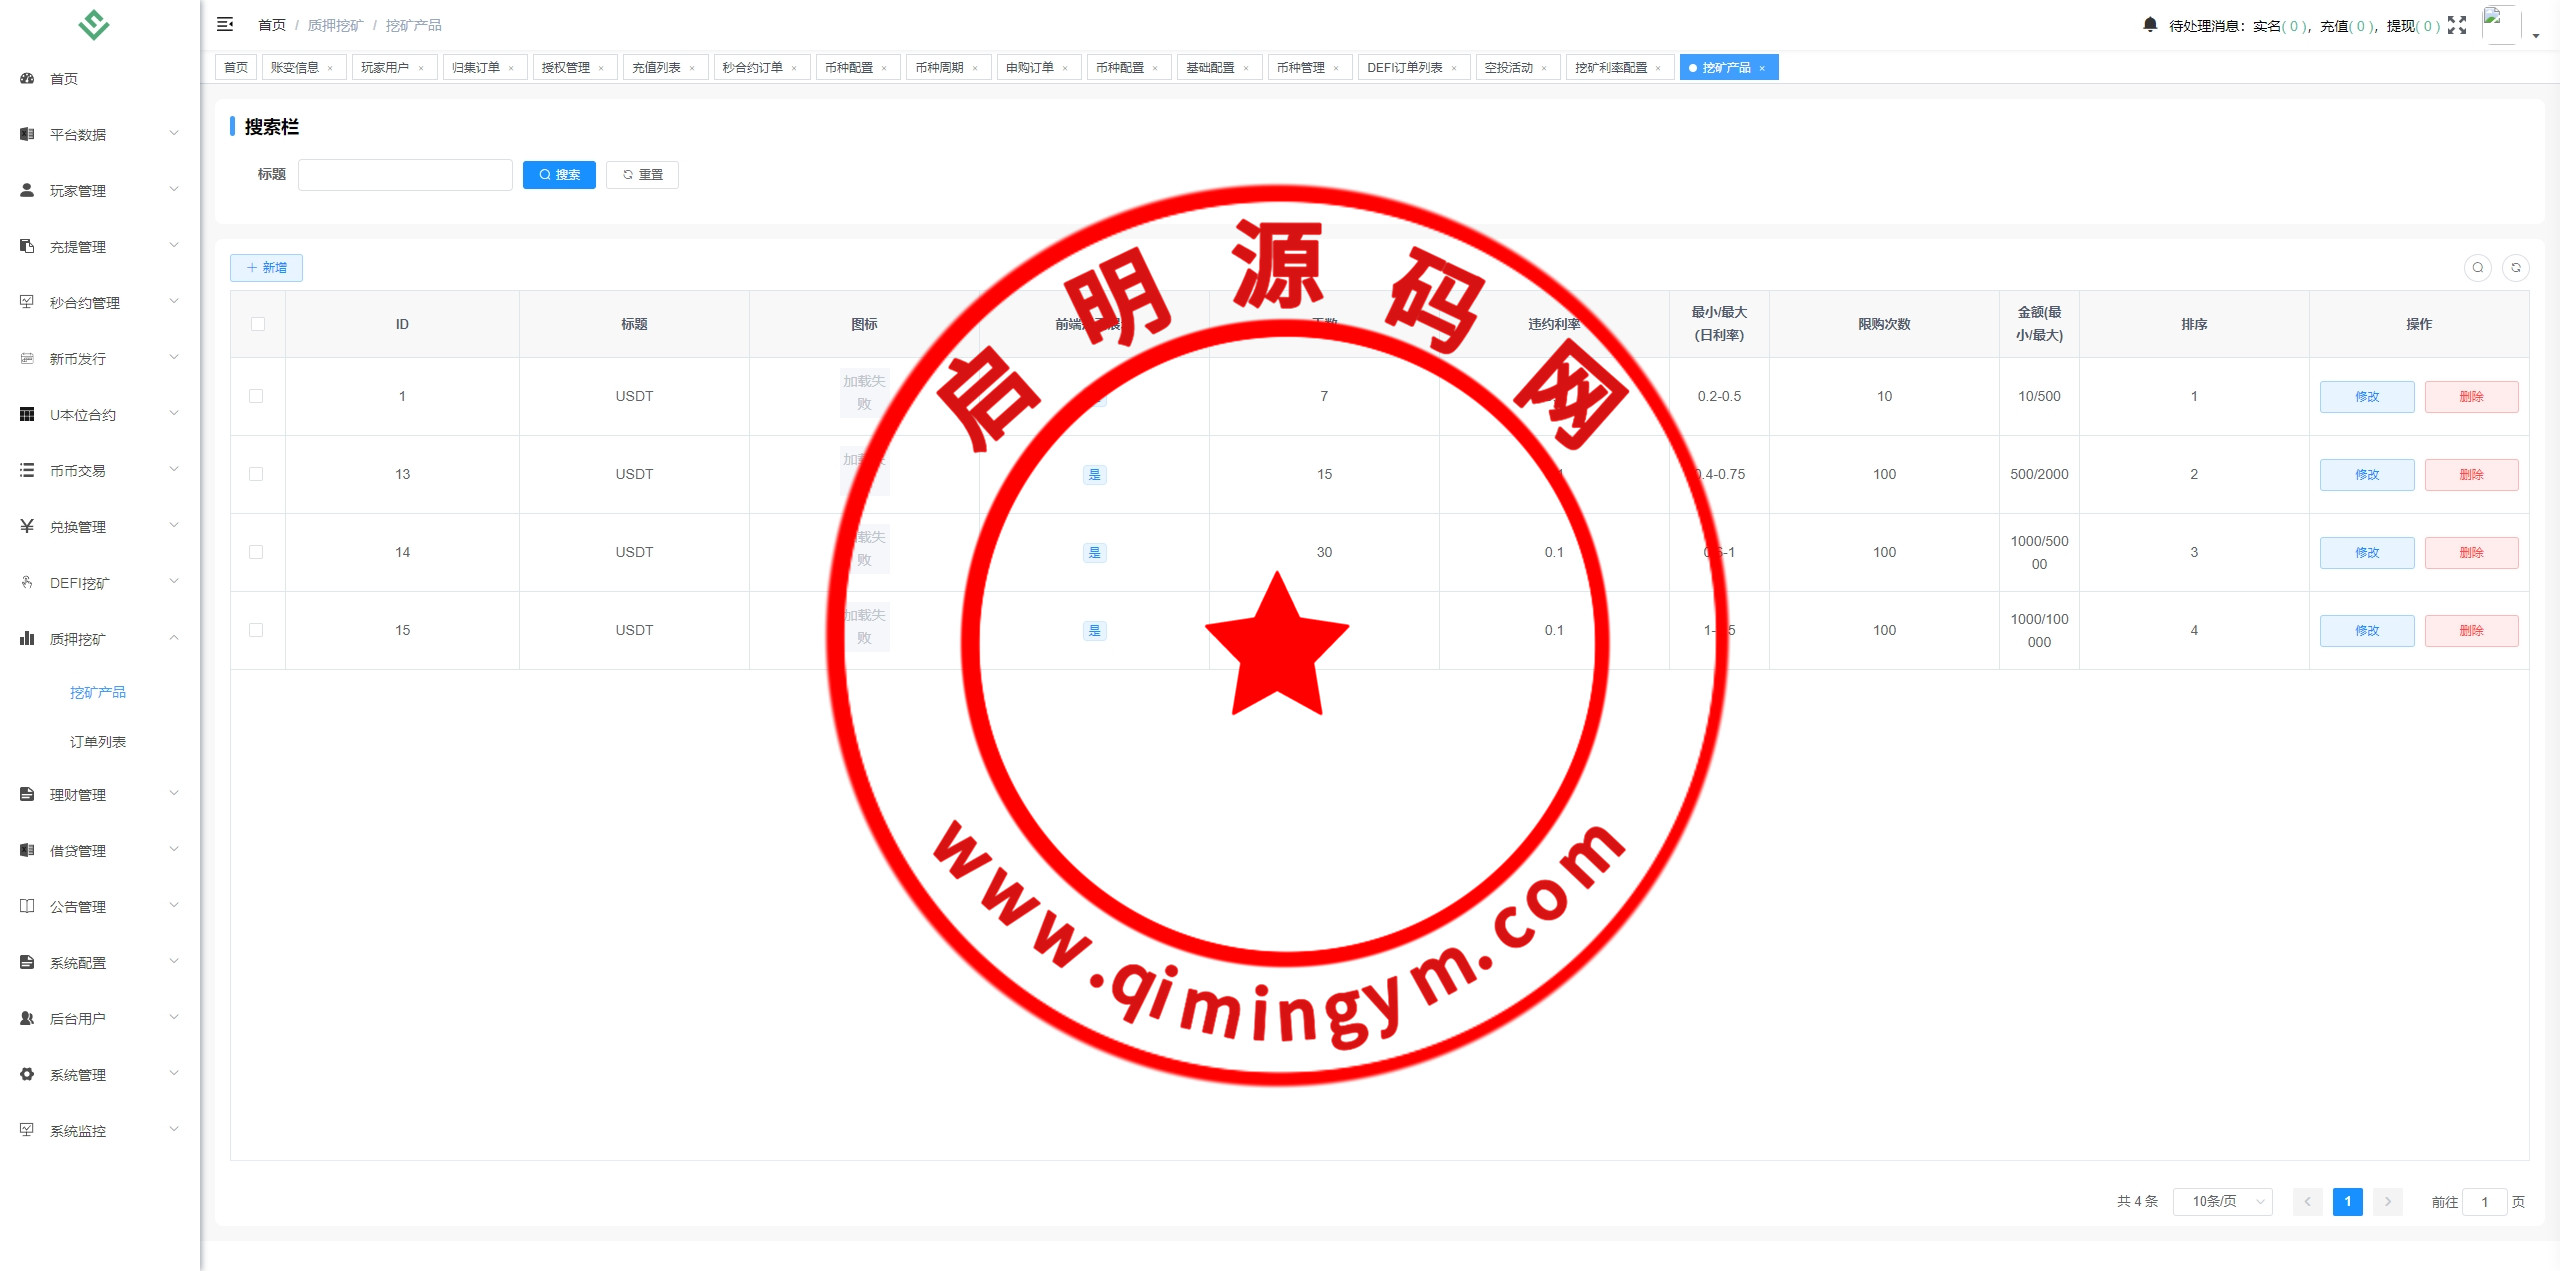Click 删除 for the row with ID 15
Screen dimensions: 2560x1271
2471,631
